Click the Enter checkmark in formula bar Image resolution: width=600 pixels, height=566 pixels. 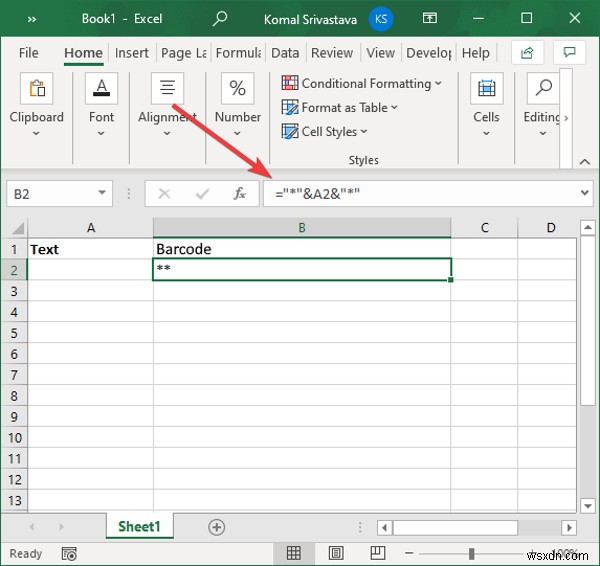tap(202, 194)
